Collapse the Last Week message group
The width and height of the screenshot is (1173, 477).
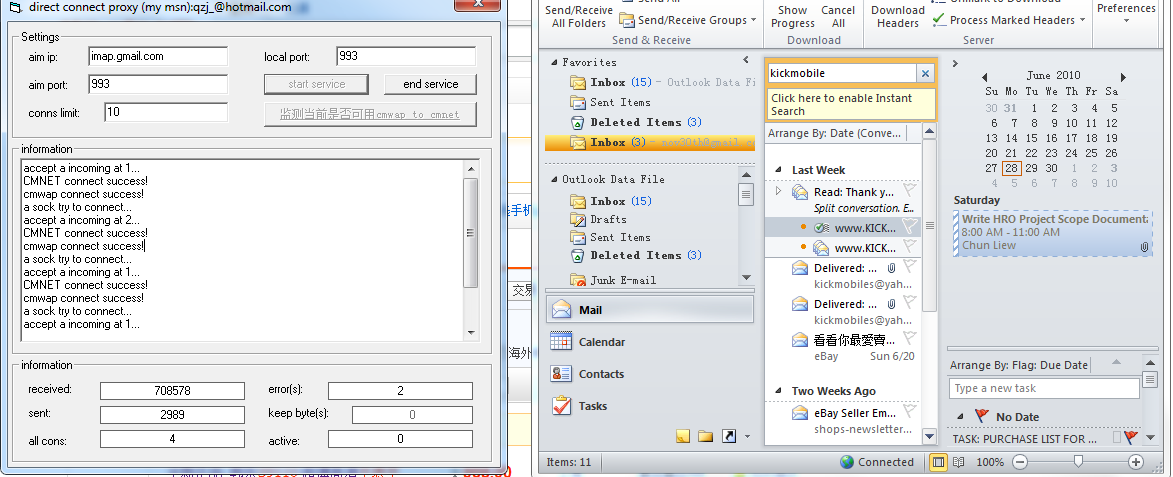779,170
